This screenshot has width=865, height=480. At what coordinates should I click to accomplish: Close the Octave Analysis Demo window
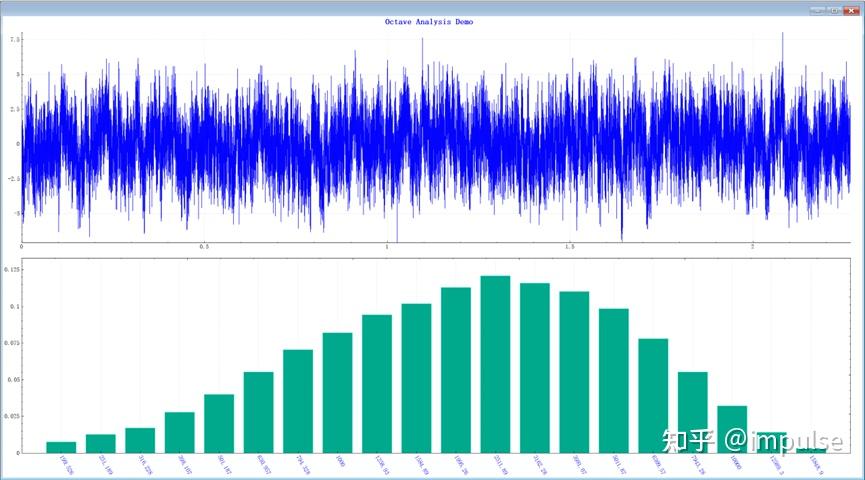coord(851,10)
